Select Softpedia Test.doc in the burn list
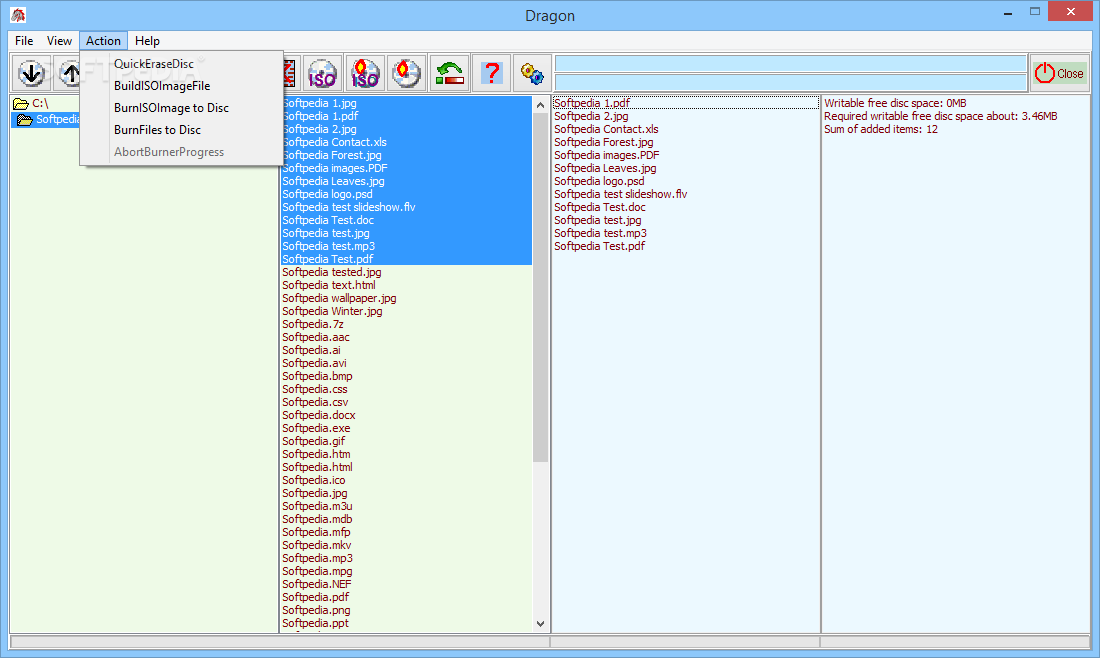 [x=600, y=207]
